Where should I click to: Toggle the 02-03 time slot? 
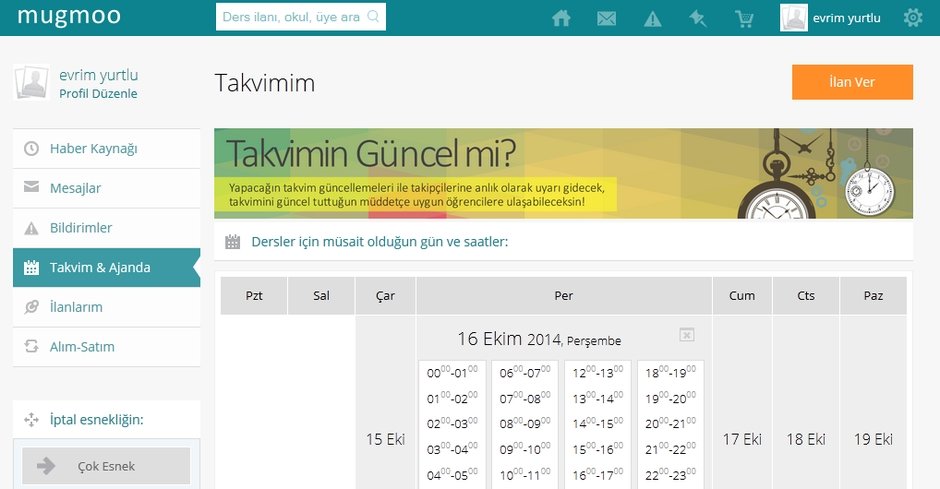(452, 424)
